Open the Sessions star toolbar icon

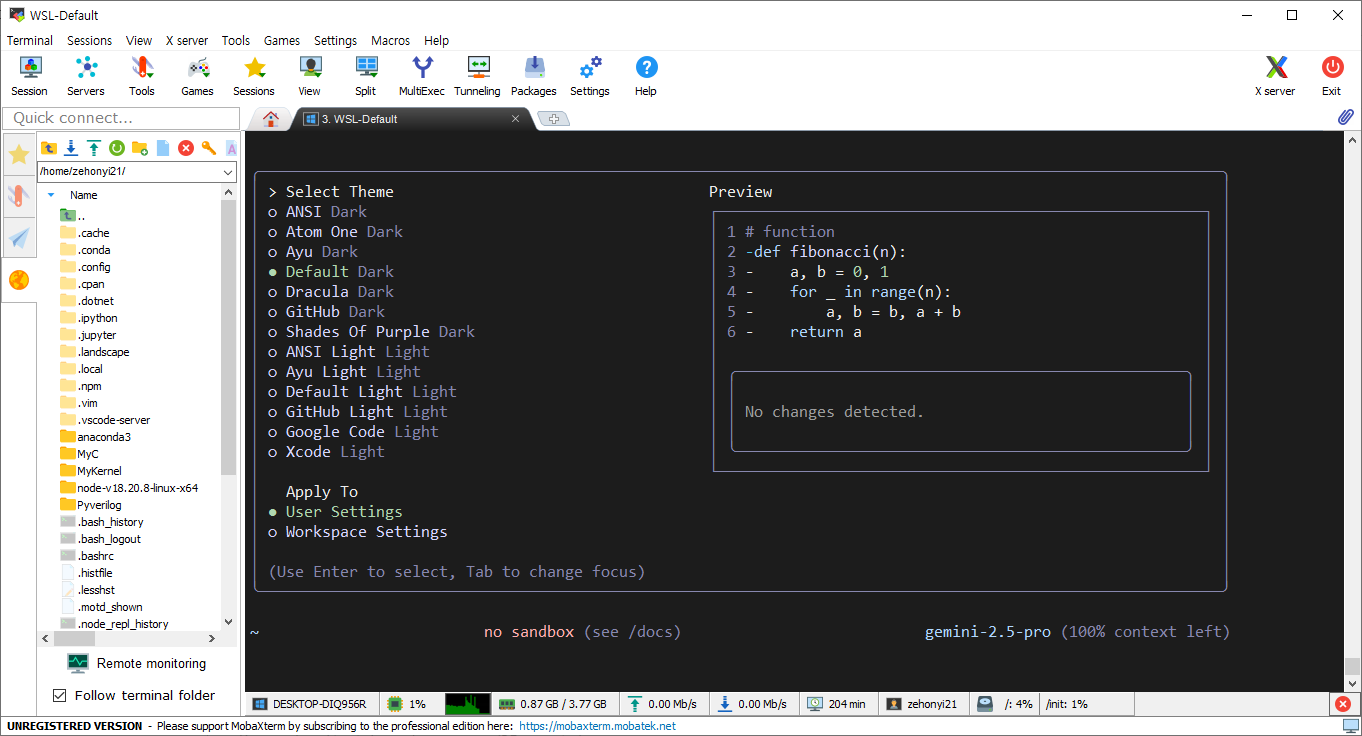(254, 77)
